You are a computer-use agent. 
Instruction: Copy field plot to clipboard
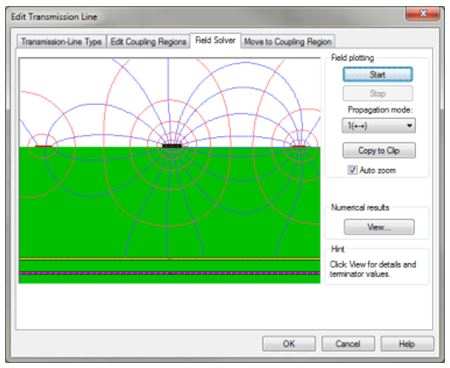[x=379, y=150]
